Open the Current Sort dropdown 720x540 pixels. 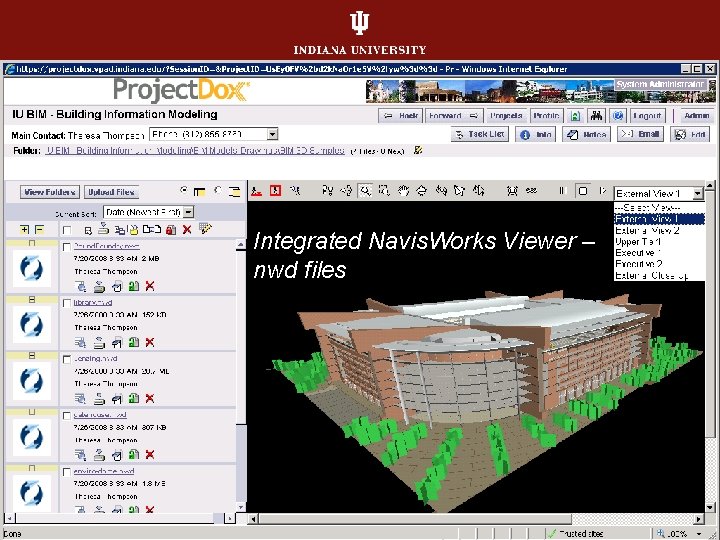(189, 212)
